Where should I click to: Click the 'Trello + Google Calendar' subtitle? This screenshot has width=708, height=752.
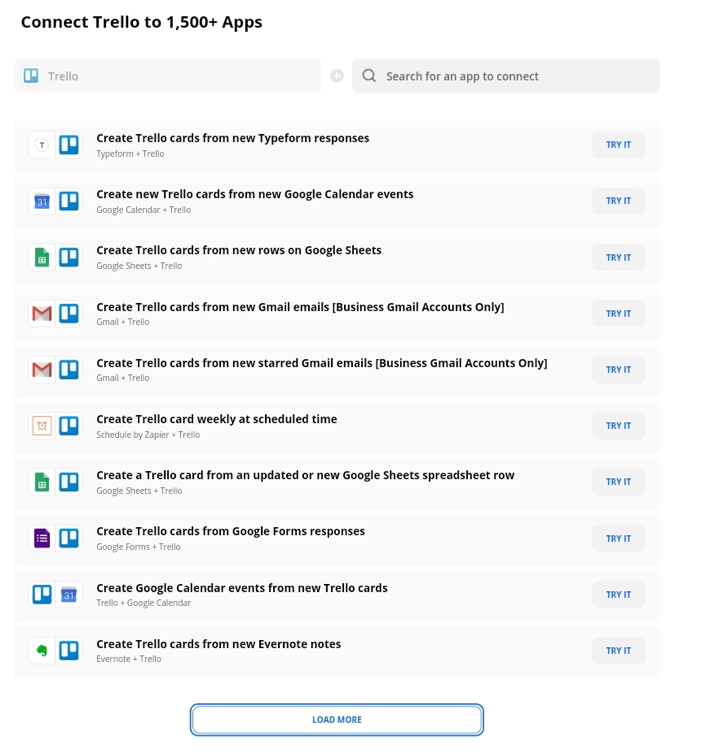pyautogui.click(x=143, y=603)
